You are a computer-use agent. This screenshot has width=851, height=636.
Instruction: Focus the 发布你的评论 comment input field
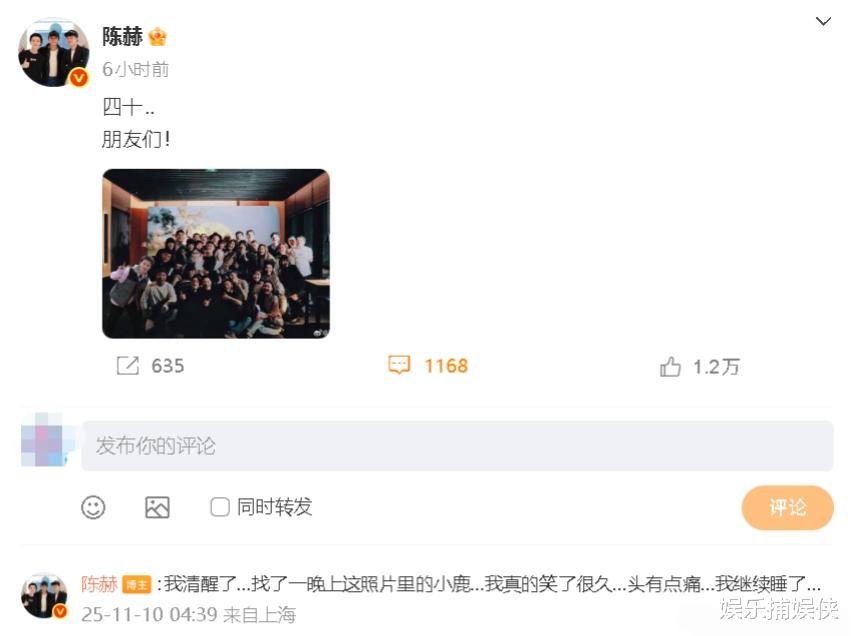point(457,446)
